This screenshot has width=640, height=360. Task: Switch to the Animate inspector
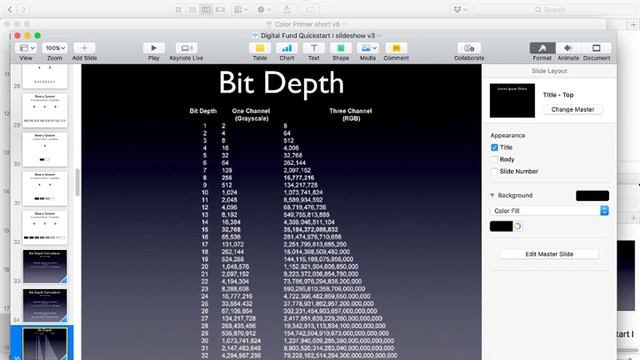coord(568,48)
